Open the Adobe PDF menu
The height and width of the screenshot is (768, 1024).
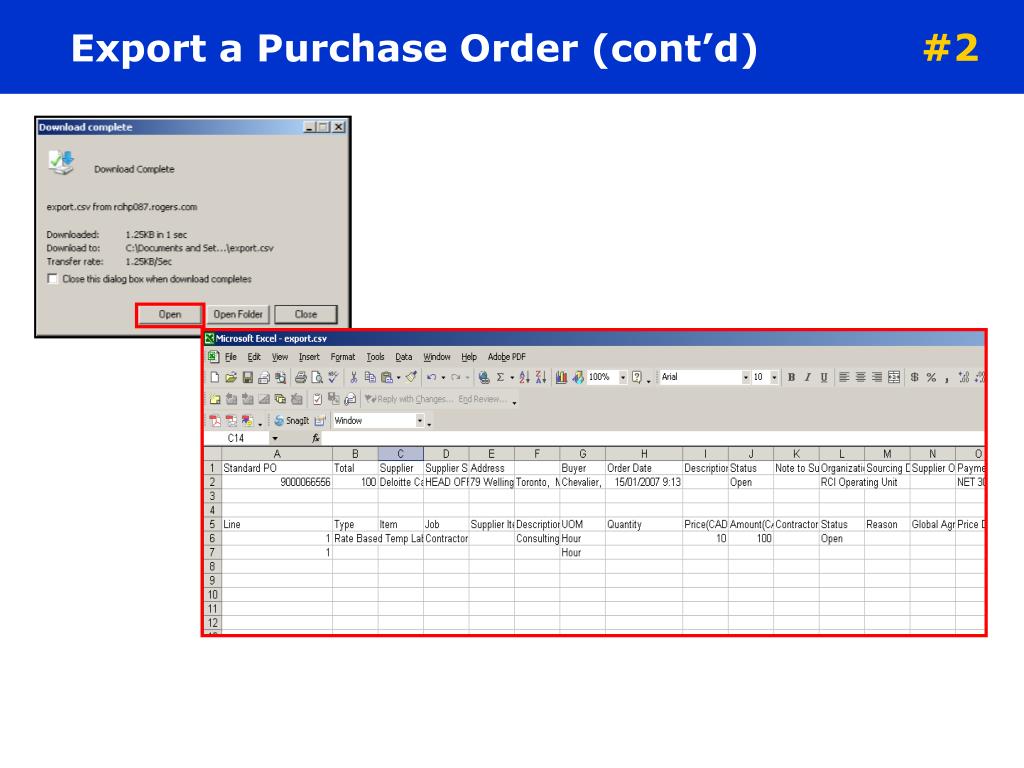(x=507, y=357)
